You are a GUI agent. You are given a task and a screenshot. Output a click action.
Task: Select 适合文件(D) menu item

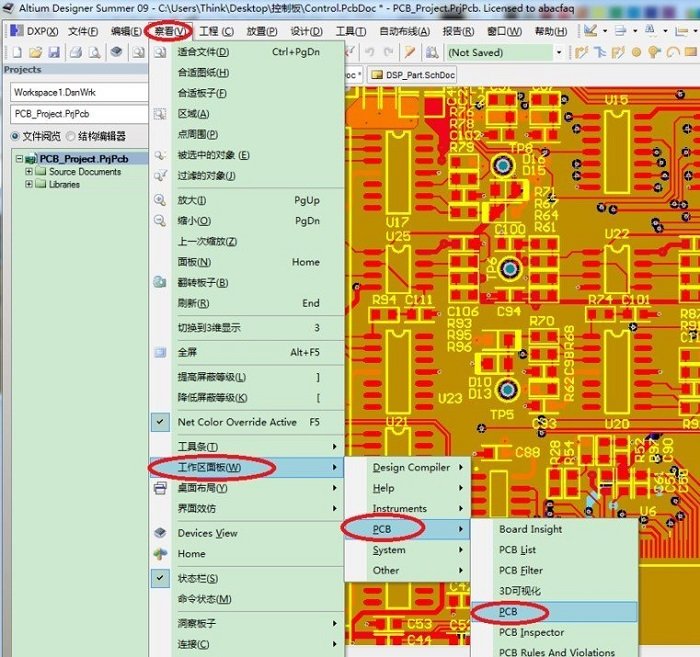pyautogui.click(x=246, y=52)
